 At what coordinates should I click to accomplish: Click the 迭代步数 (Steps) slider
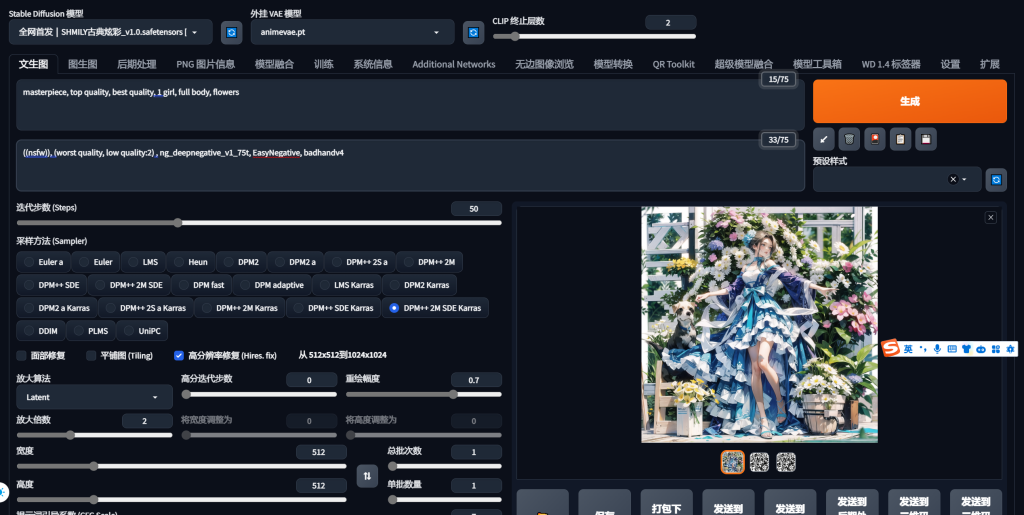click(x=258, y=222)
